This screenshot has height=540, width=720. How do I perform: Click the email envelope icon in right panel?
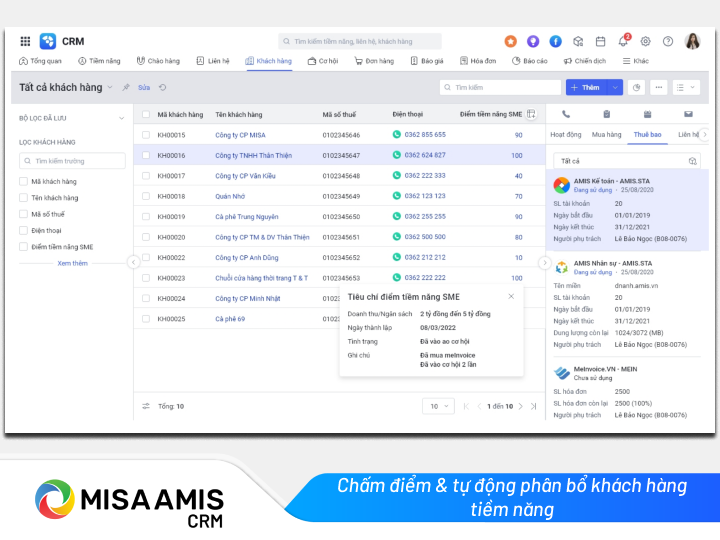688,114
